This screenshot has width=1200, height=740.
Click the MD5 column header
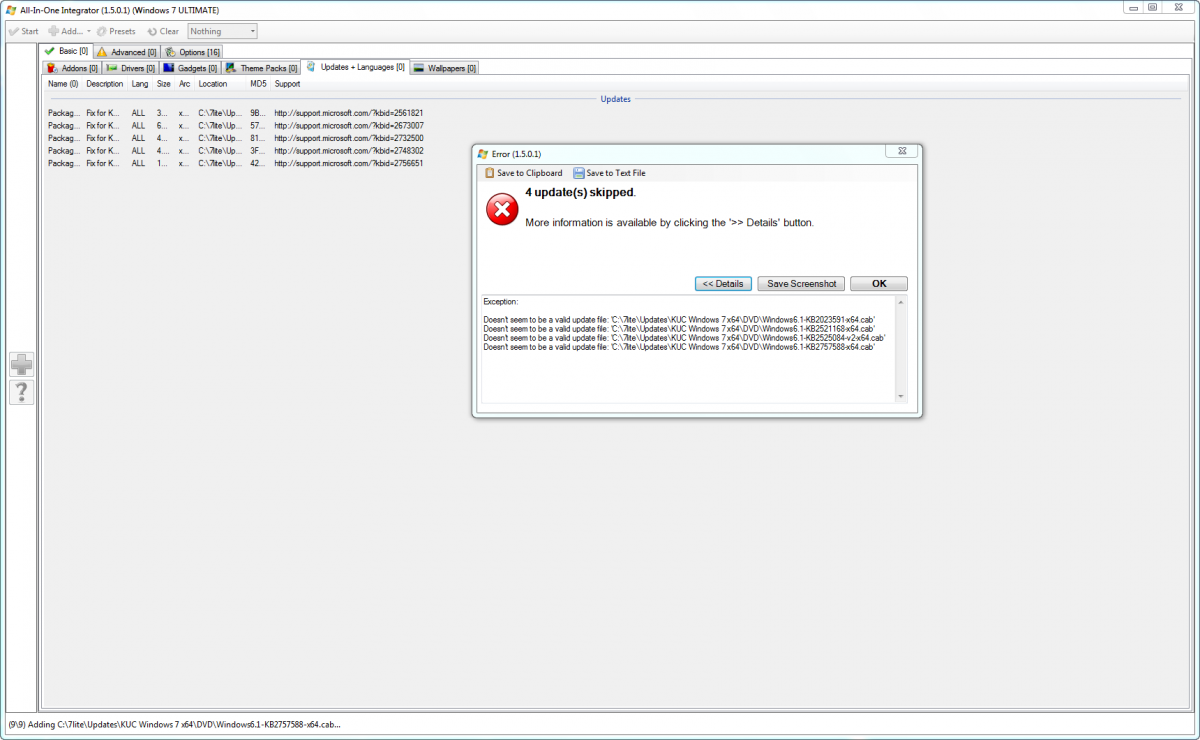tap(259, 84)
